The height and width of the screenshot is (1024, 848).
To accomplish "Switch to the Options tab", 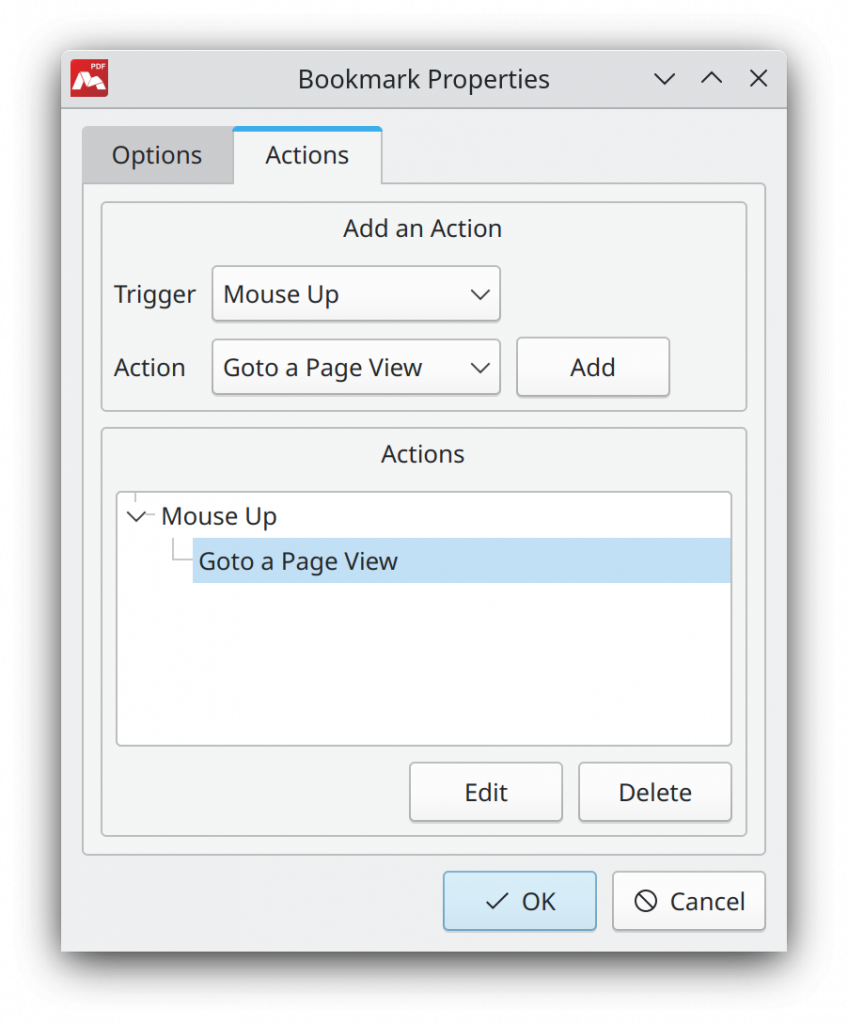I will (156, 155).
